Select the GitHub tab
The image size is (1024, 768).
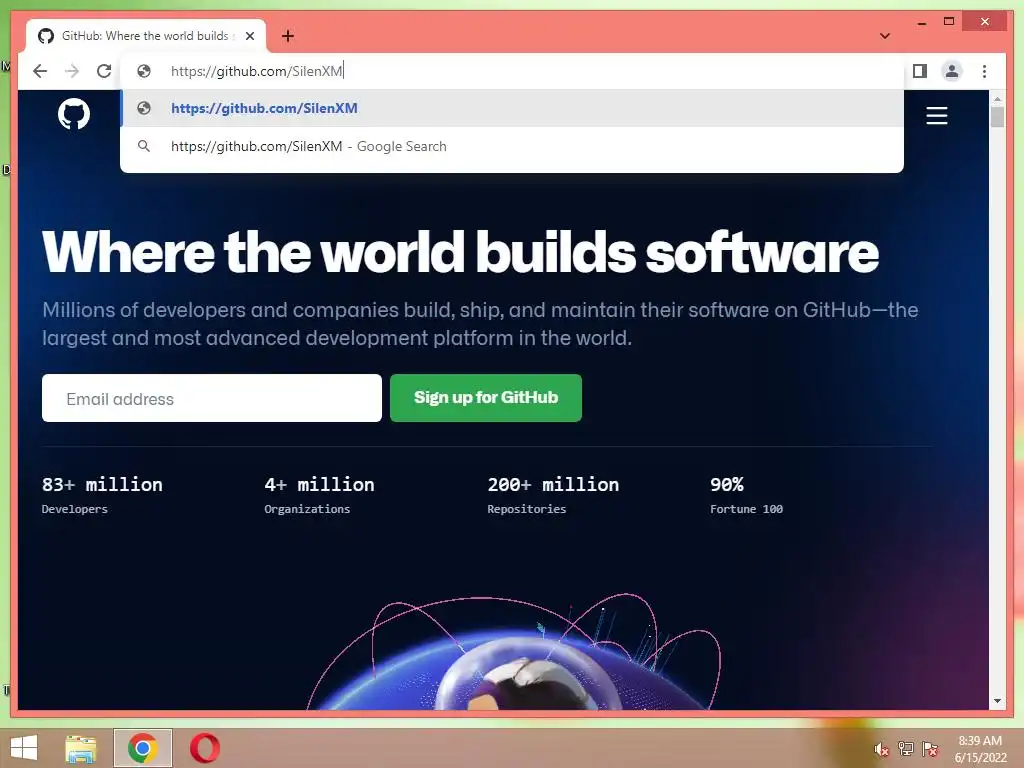[145, 36]
